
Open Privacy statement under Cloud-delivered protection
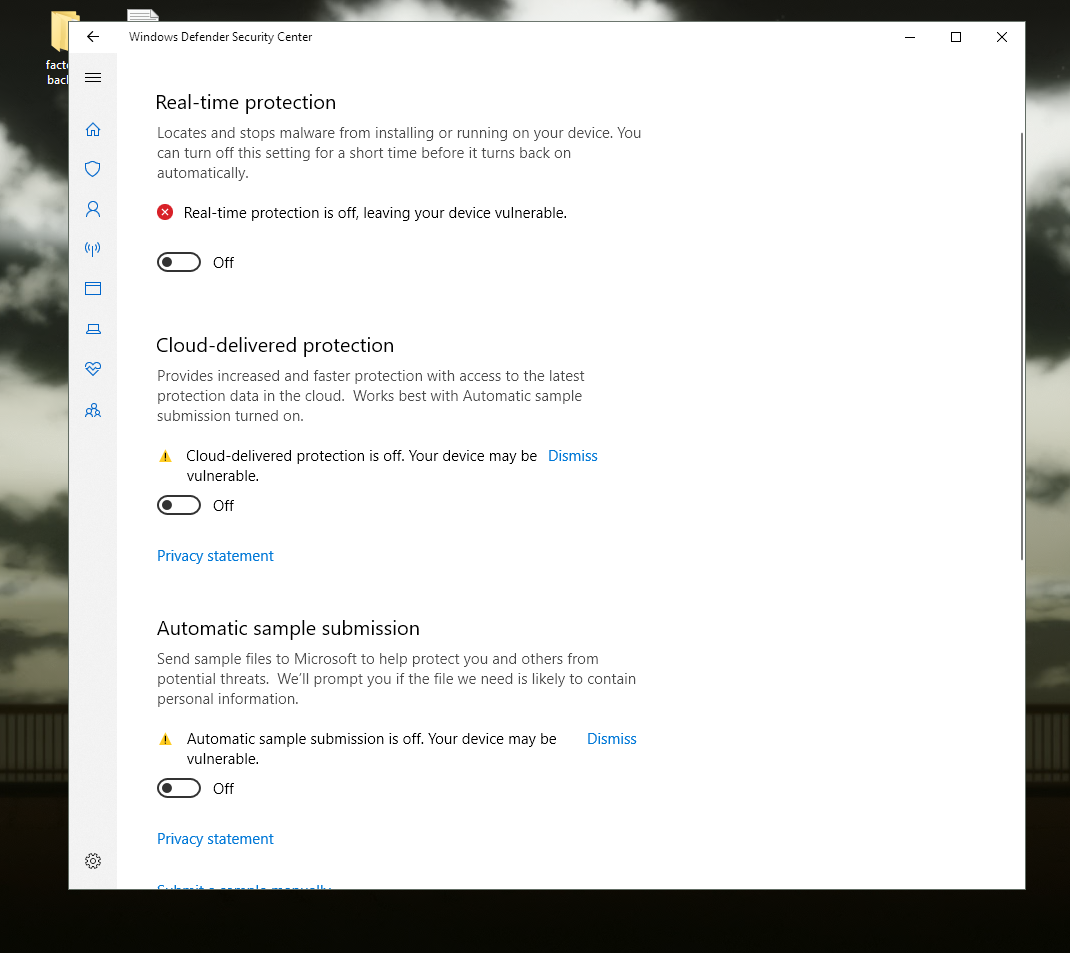(x=215, y=556)
